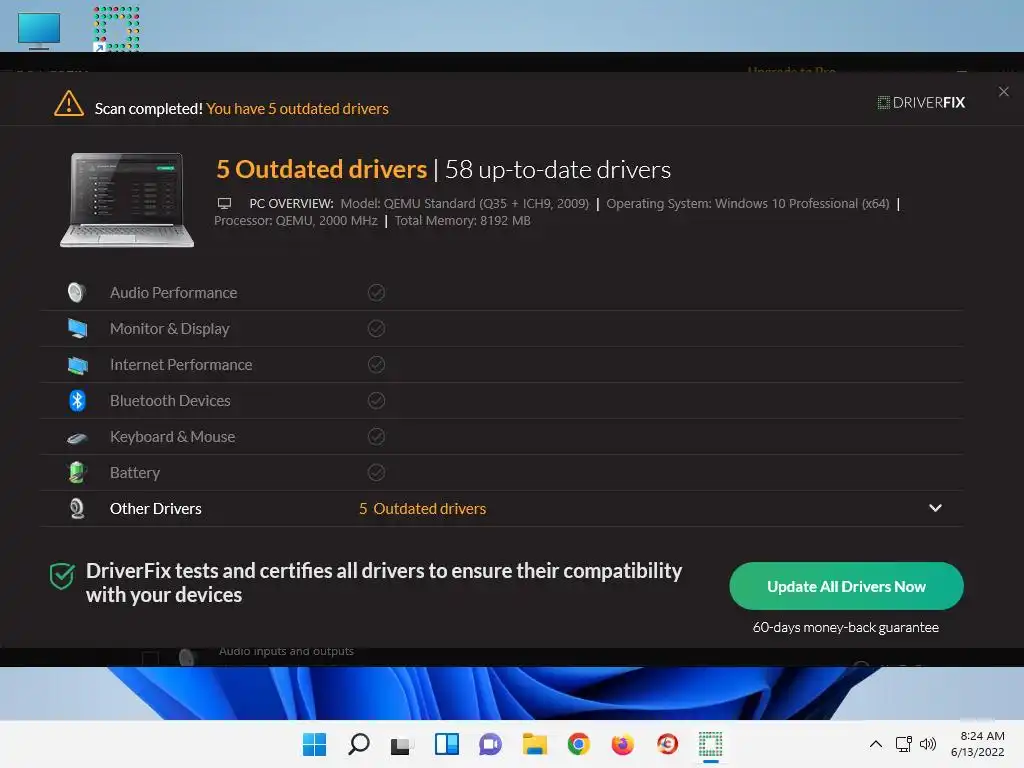Open the red circular taskbar app
Image resolution: width=1024 pixels, height=768 pixels.
[x=667, y=744]
